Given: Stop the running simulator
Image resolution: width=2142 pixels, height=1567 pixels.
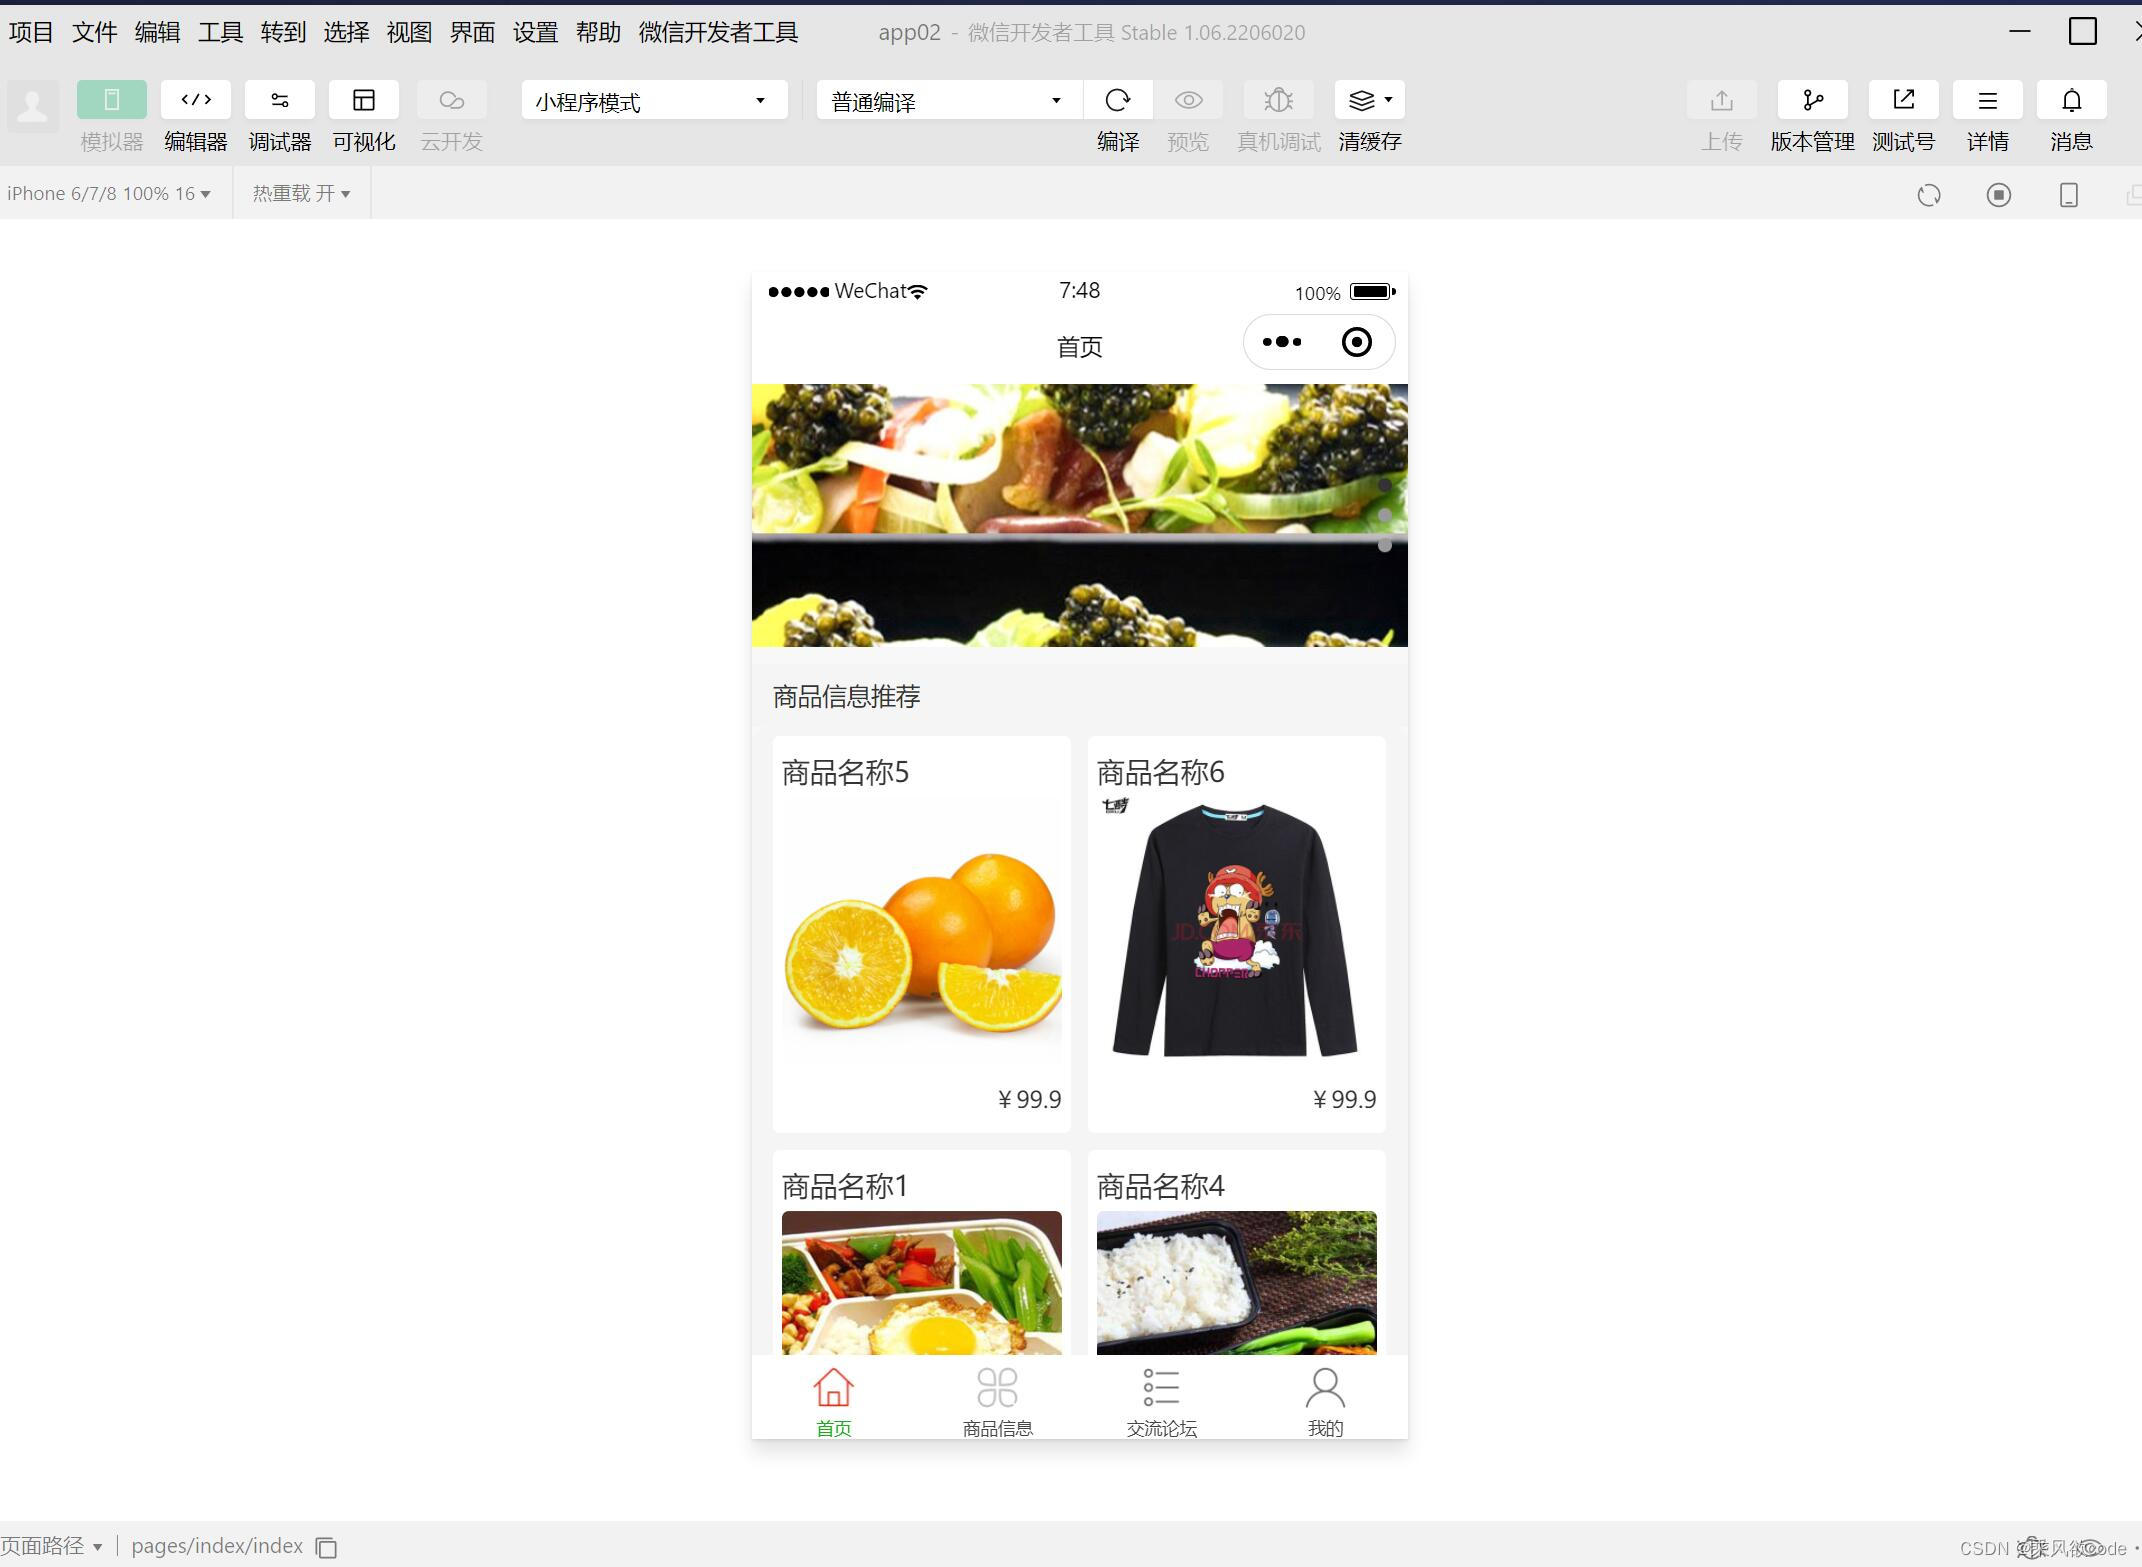Looking at the screenshot, I should click(1998, 195).
